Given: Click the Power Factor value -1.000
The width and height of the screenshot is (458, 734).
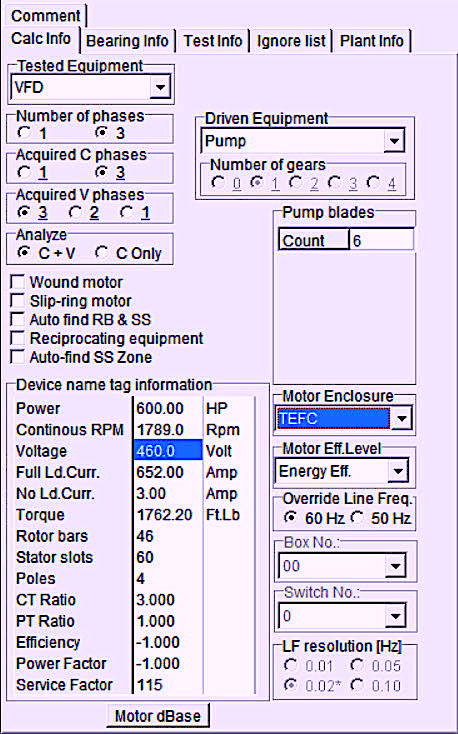Looking at the screenshot, I should coord(168,663).
